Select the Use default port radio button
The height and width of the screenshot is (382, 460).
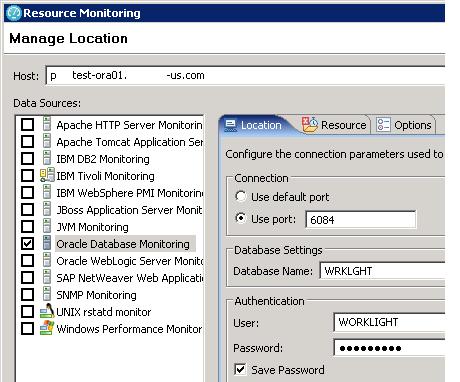241,196
